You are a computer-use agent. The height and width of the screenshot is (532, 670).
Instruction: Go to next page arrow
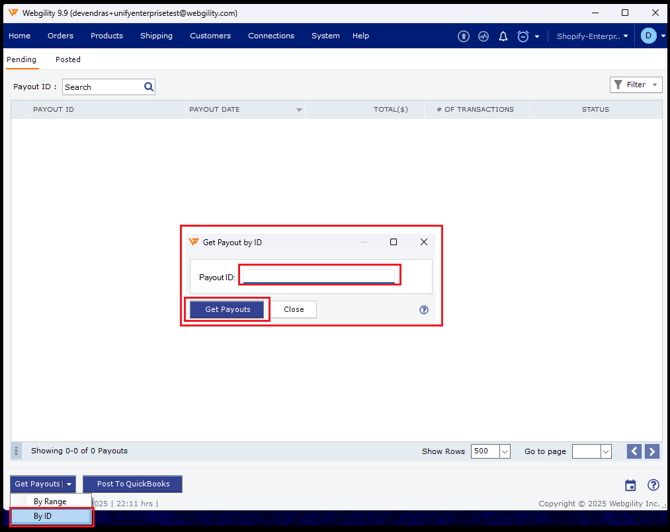652,452
